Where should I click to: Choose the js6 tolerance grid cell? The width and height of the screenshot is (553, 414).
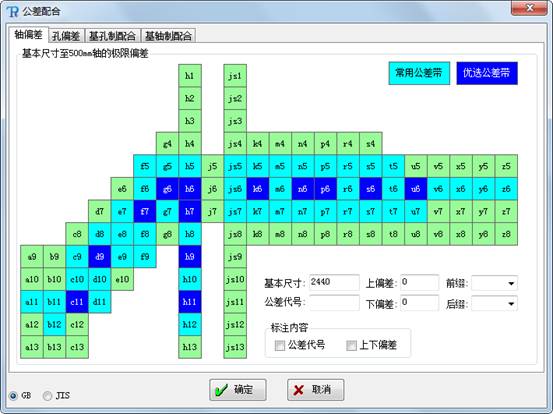point(235,189)
